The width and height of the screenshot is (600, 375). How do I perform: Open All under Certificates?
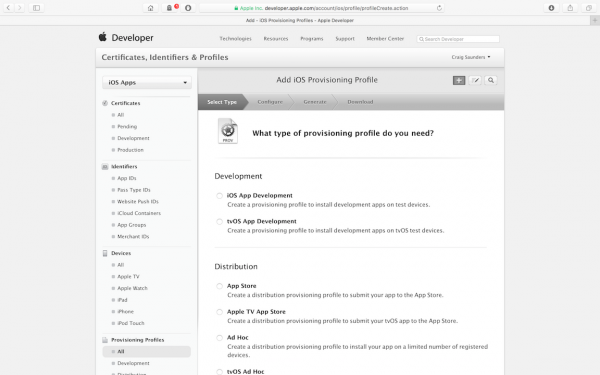[x=121, y=115]
